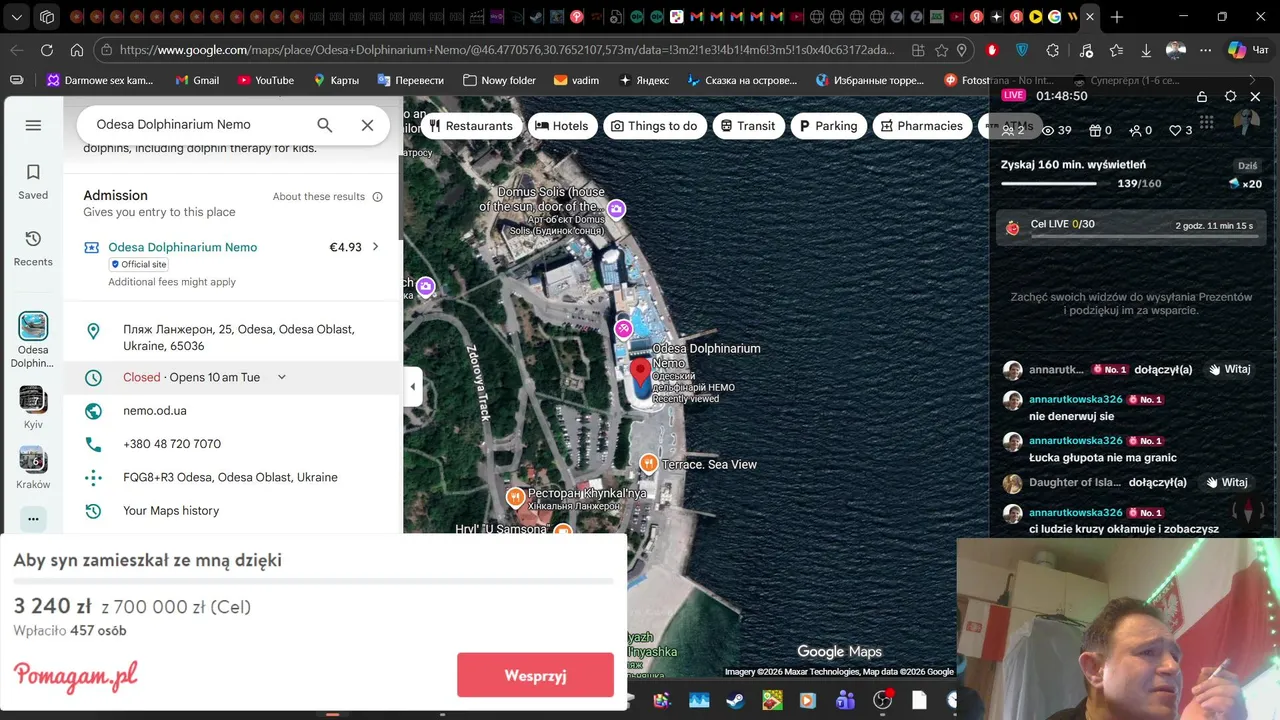Filter the map by Pharmacies

point(922,126)
